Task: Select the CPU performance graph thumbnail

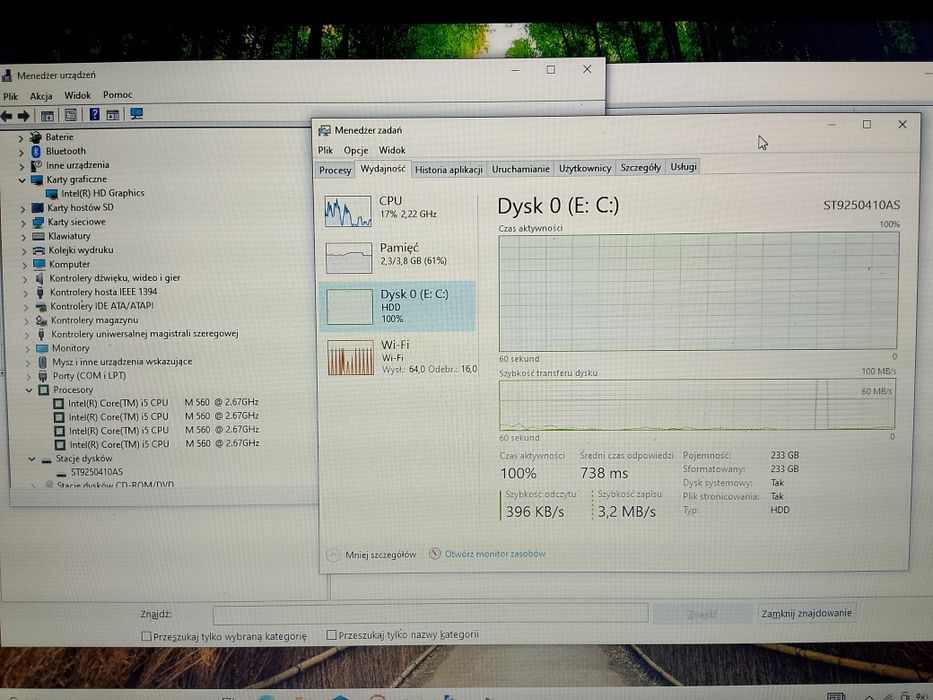Action: 348,211
